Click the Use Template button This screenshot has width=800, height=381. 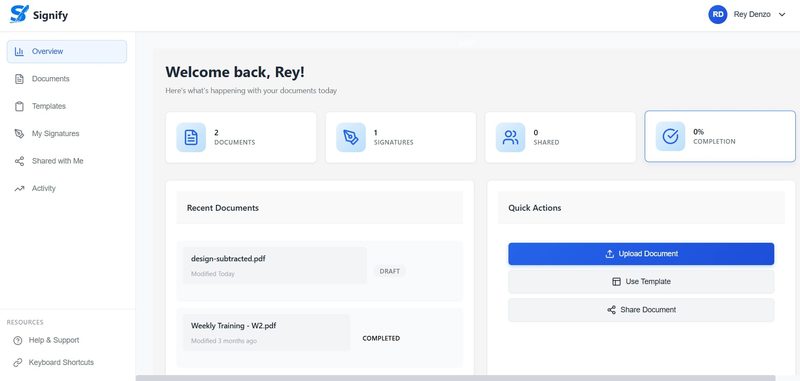coord(641,282)
